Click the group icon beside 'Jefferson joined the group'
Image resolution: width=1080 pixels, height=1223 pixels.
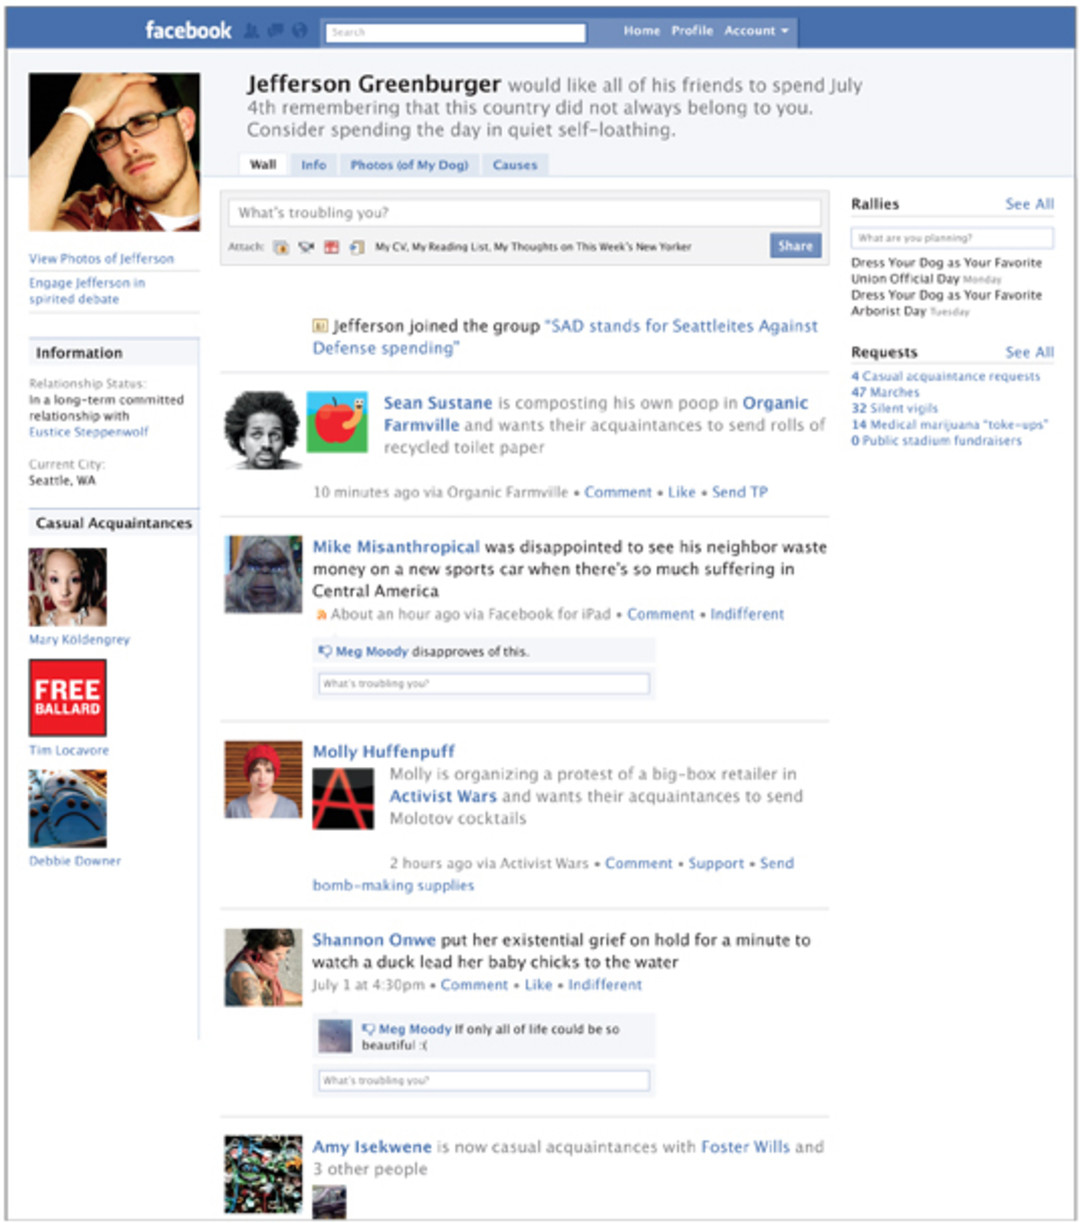[x=320, y=326]
